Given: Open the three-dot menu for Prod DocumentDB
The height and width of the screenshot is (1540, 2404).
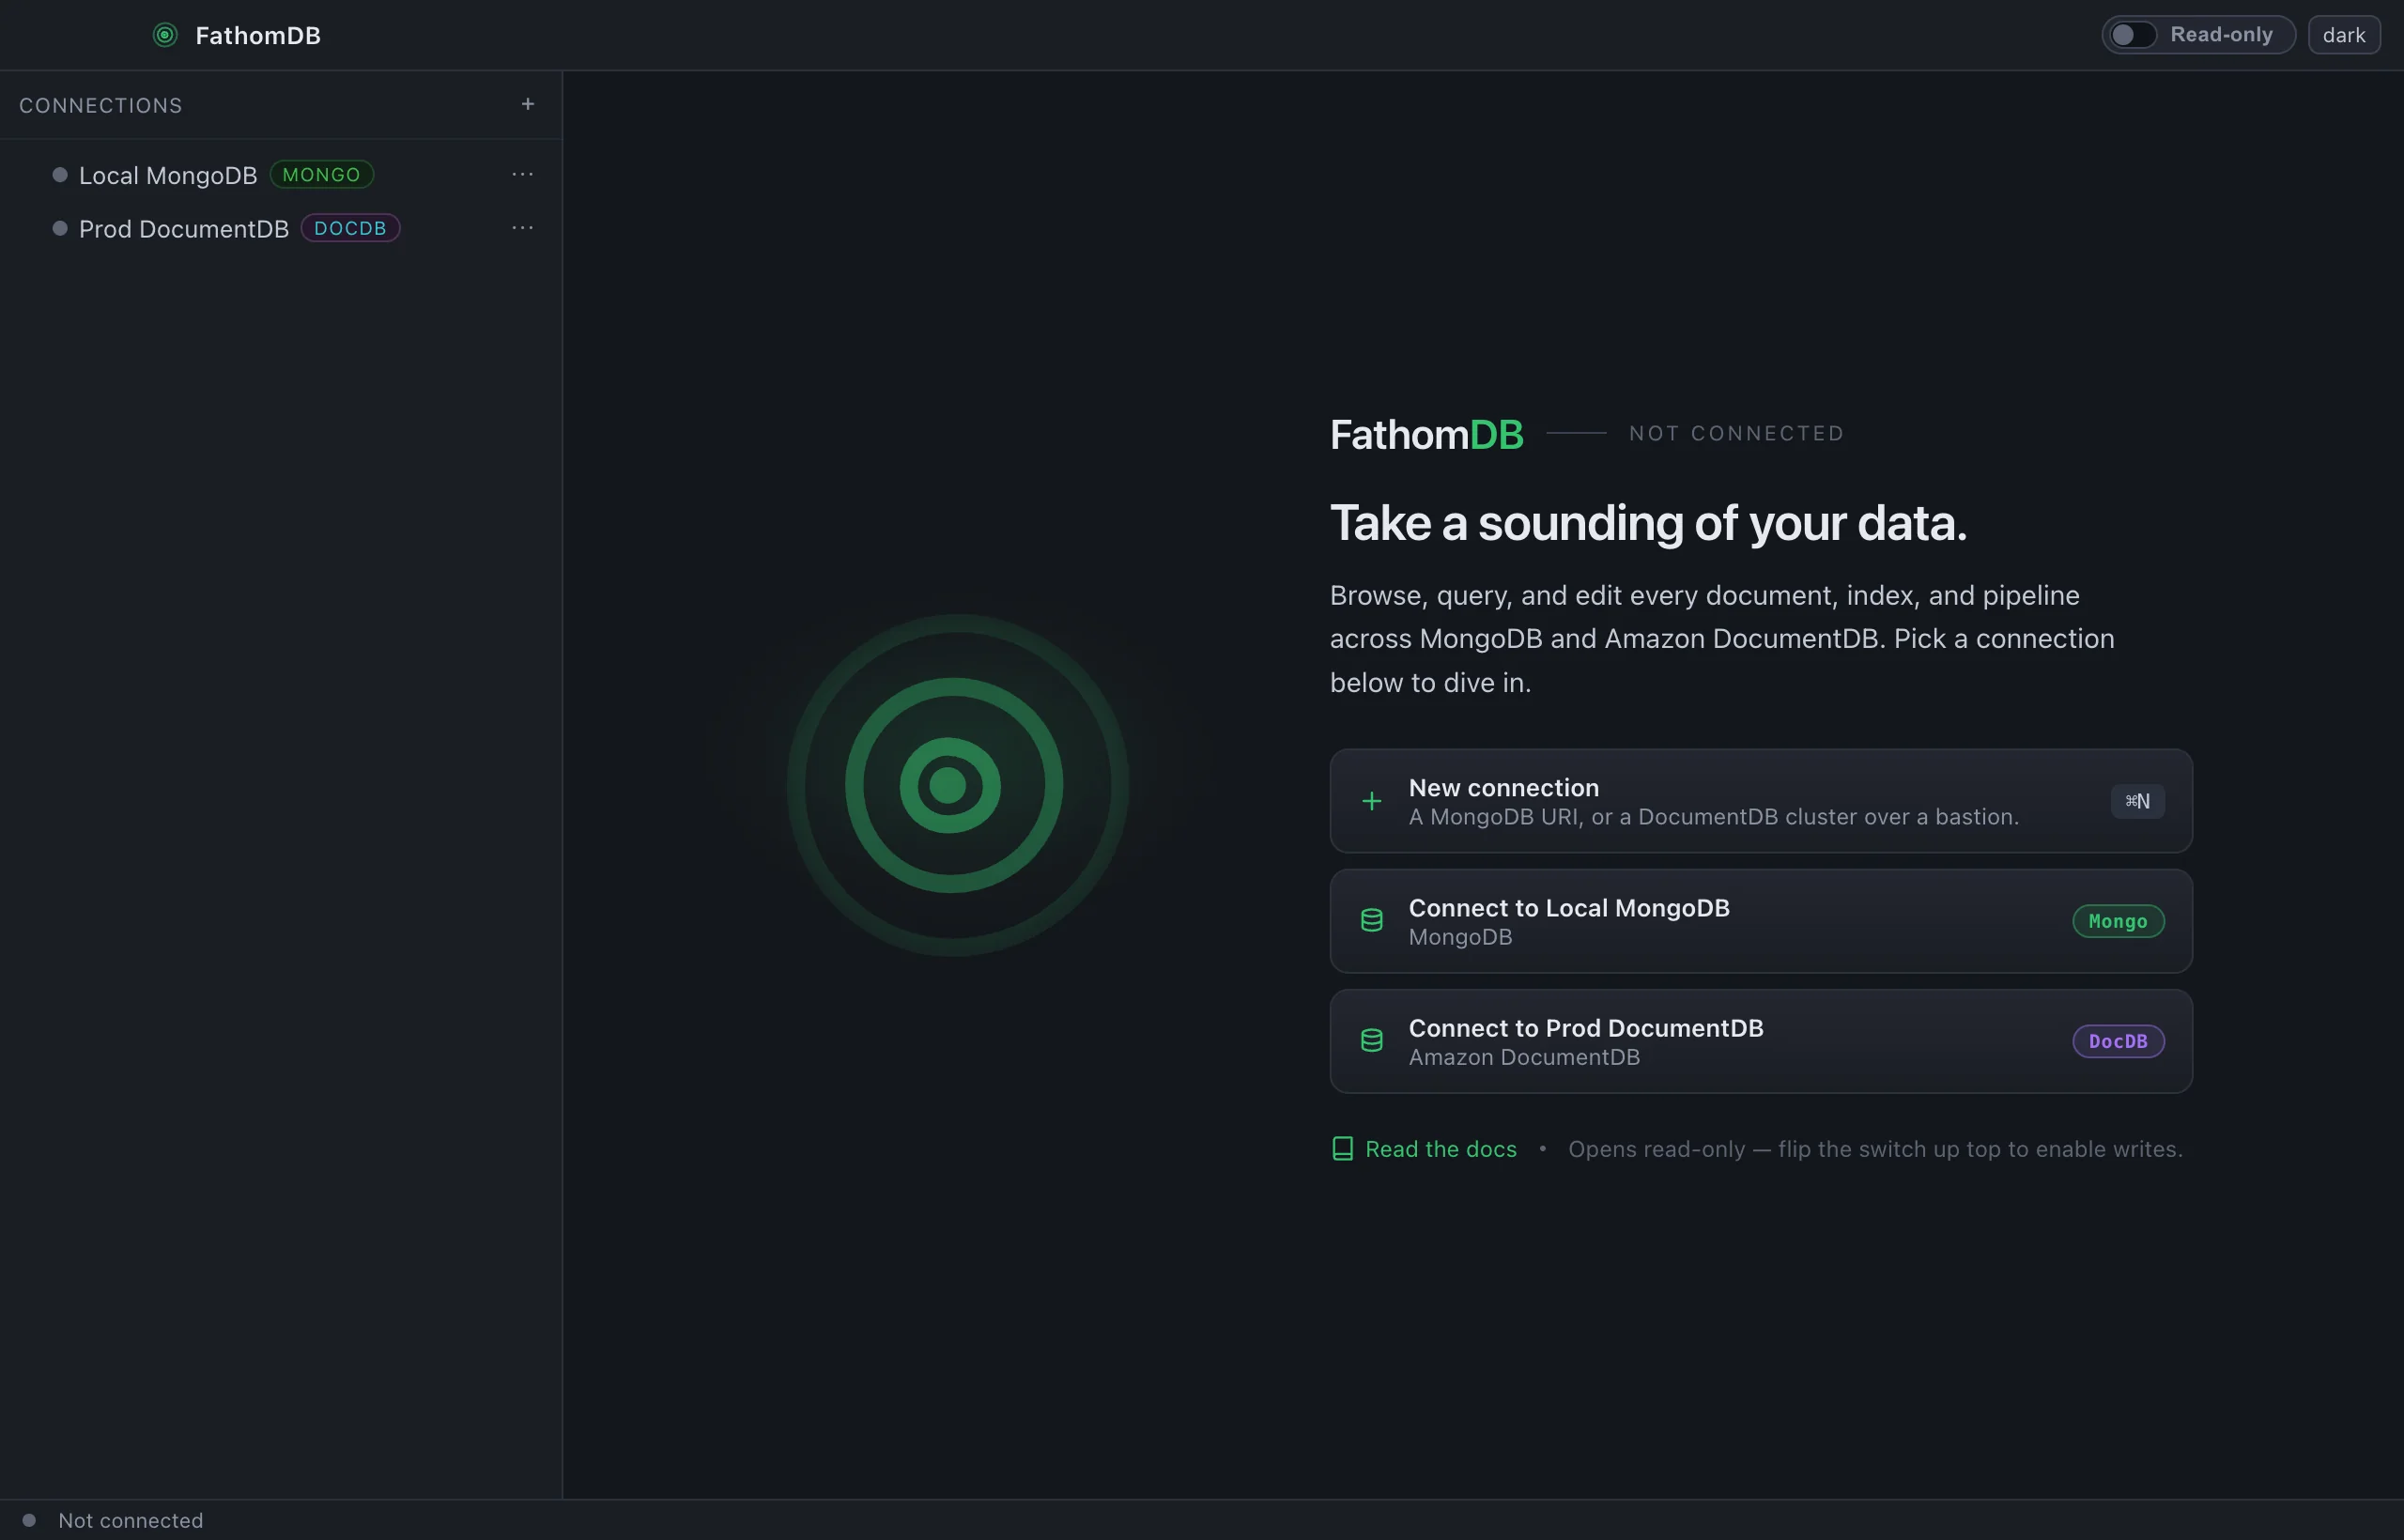Looking at the screenshot, I should [x=522, y=228].
